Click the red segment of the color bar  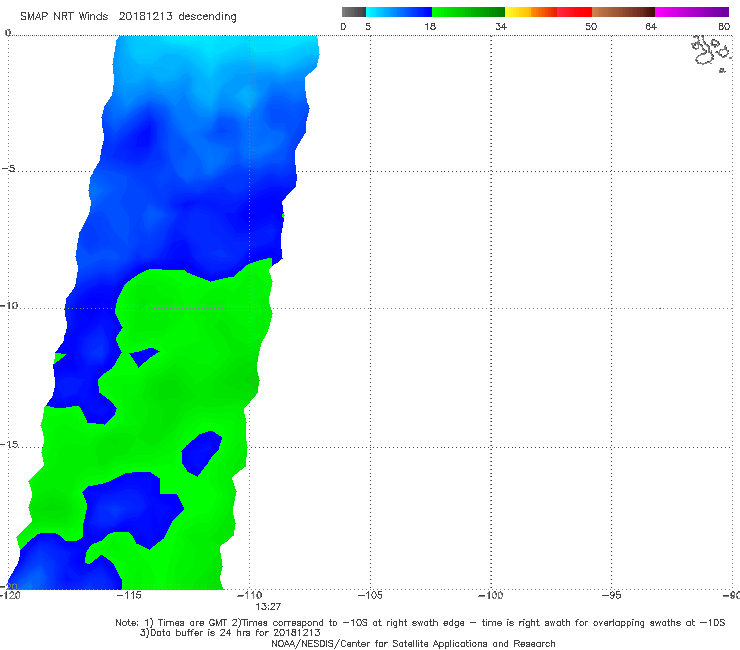[x=574, y=12]
